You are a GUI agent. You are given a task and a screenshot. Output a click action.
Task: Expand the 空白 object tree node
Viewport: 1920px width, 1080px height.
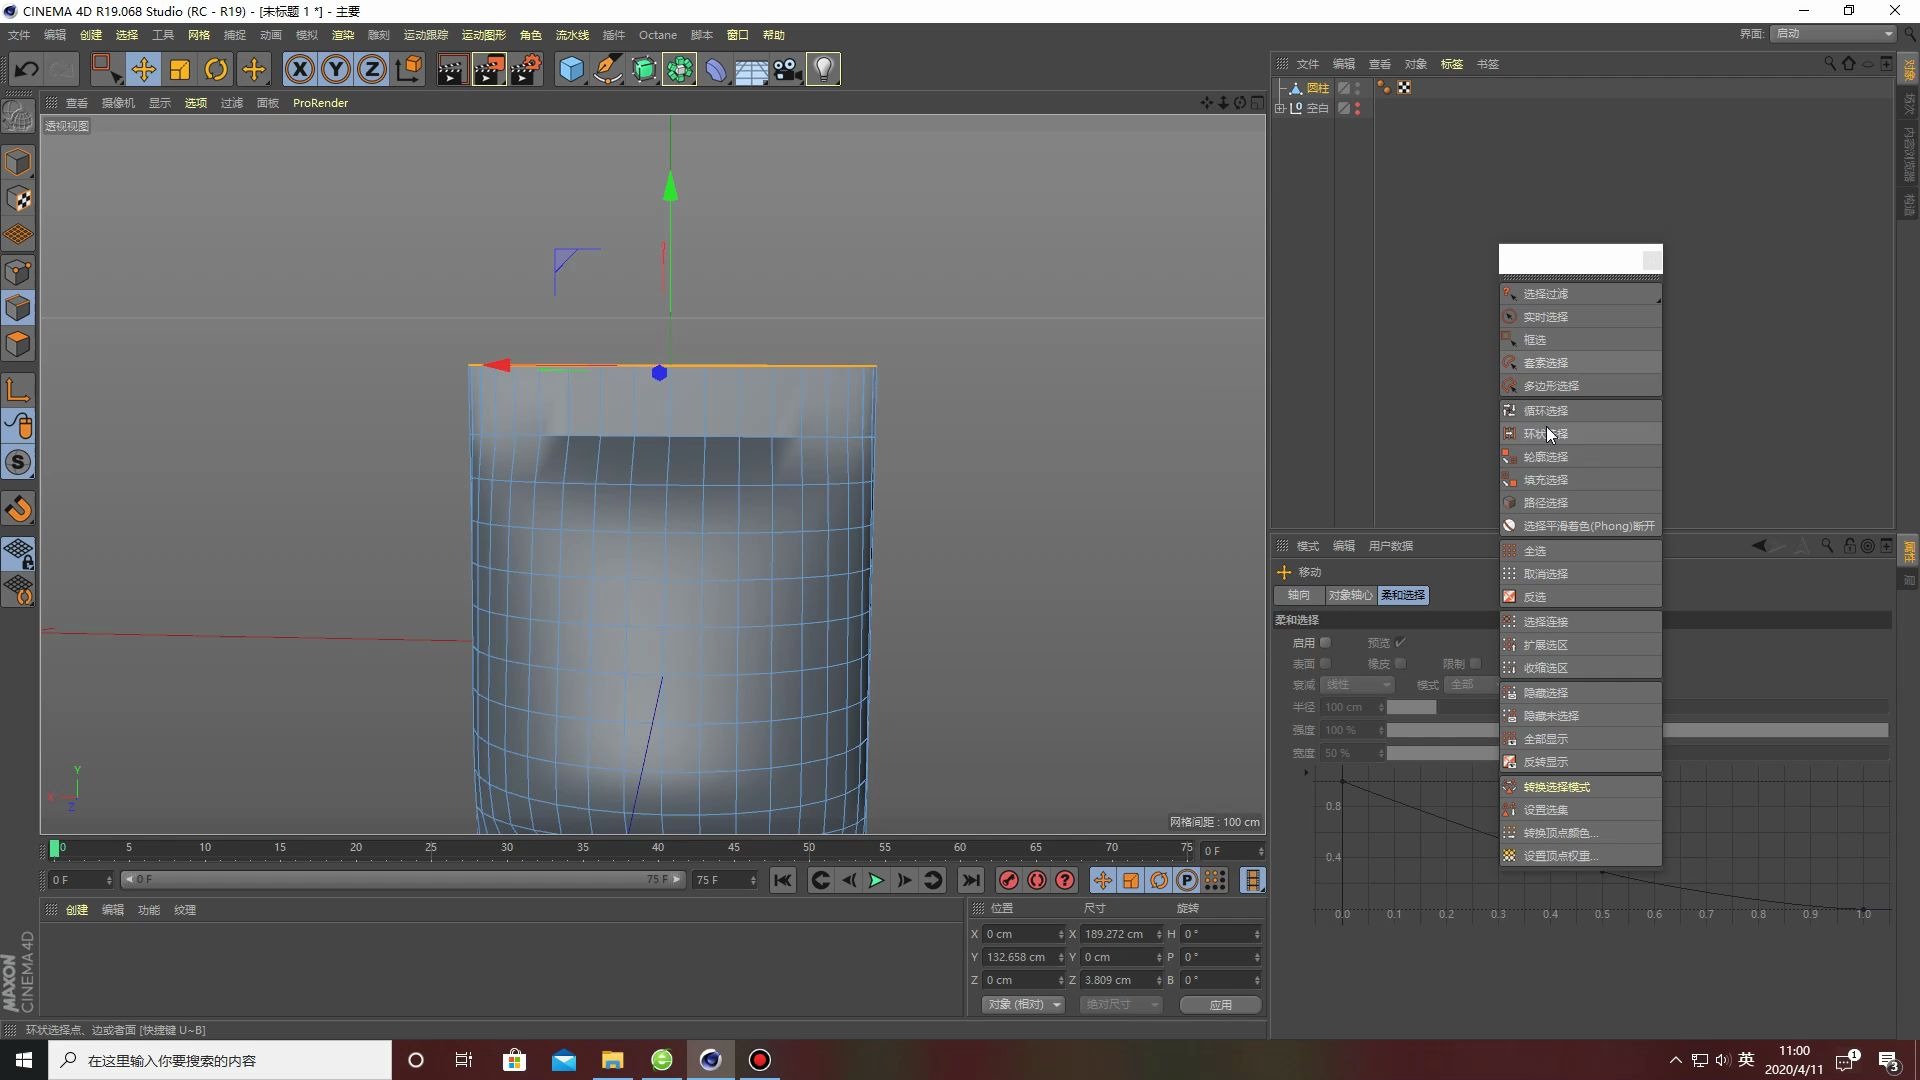click(1280, 108)
